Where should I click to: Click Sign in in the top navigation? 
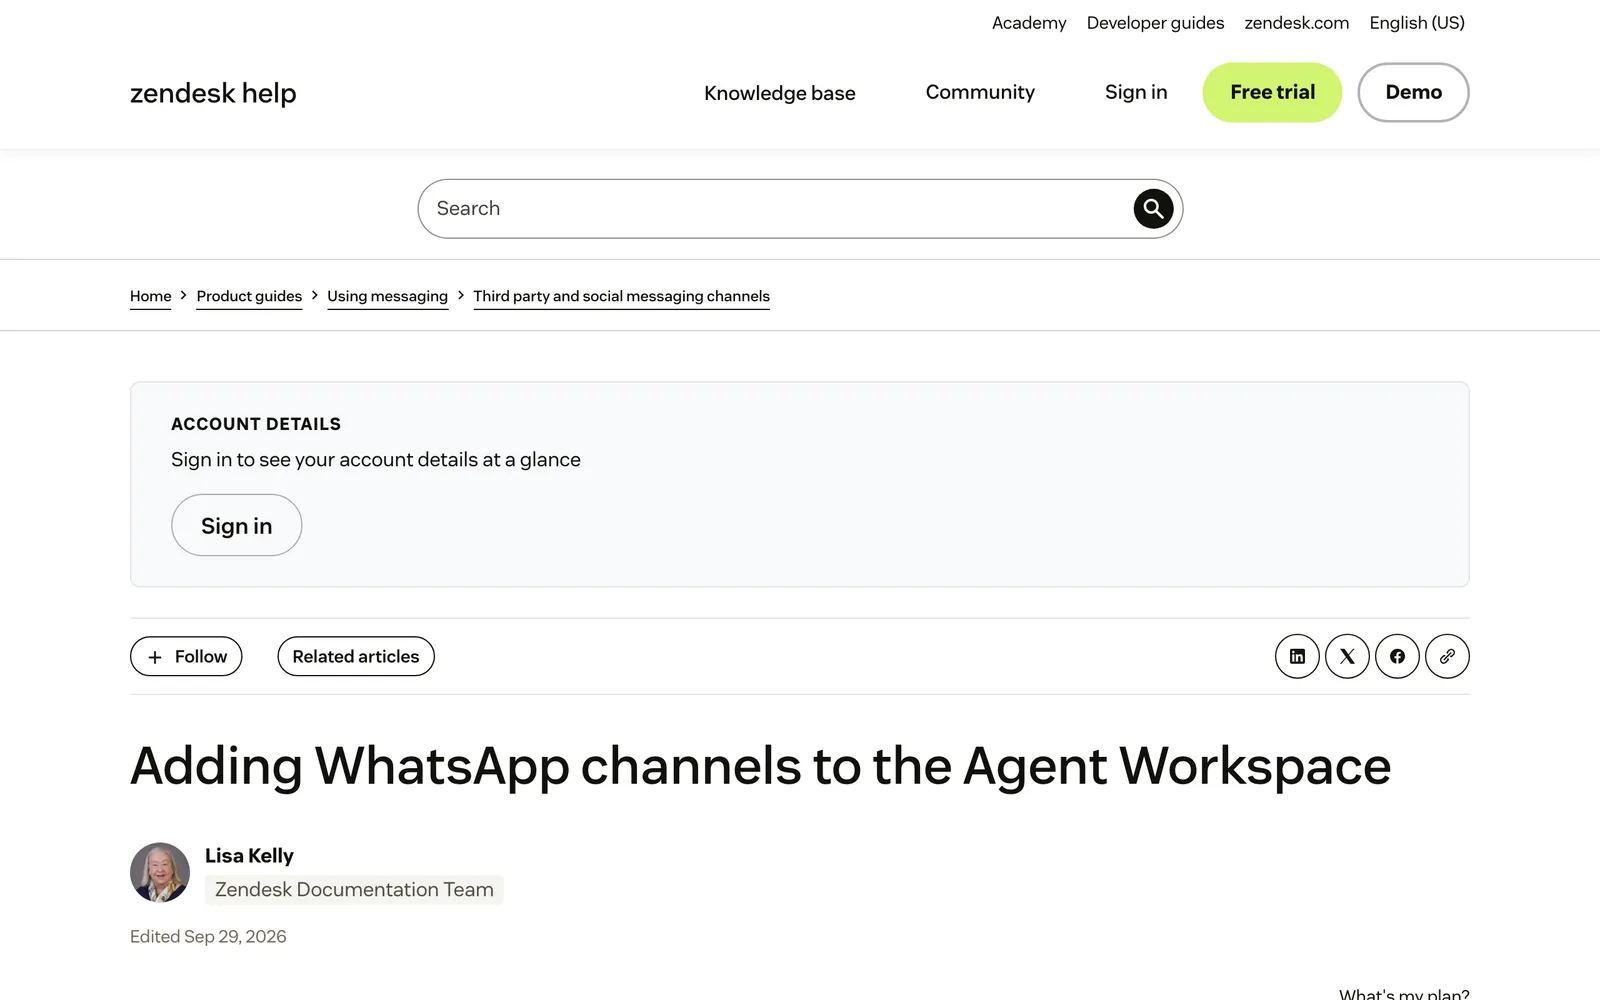click(x=1136, y=92)
